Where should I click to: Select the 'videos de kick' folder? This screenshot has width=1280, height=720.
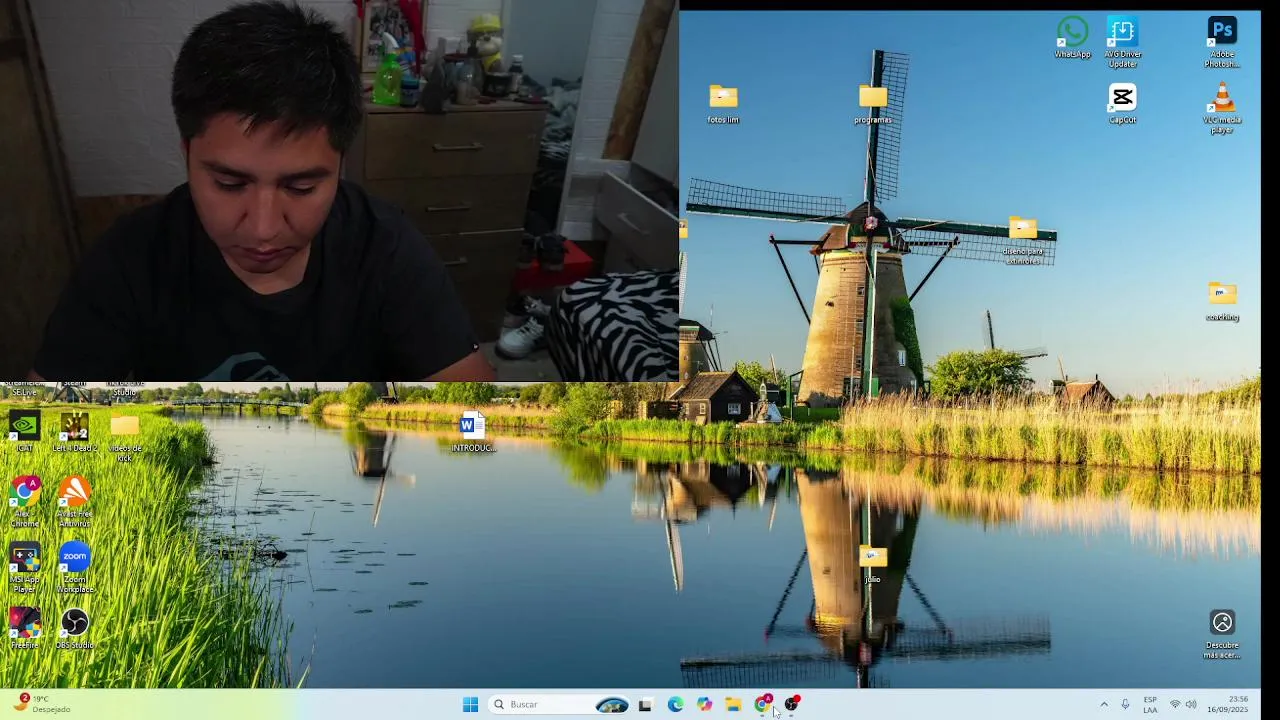click(124, 438)
